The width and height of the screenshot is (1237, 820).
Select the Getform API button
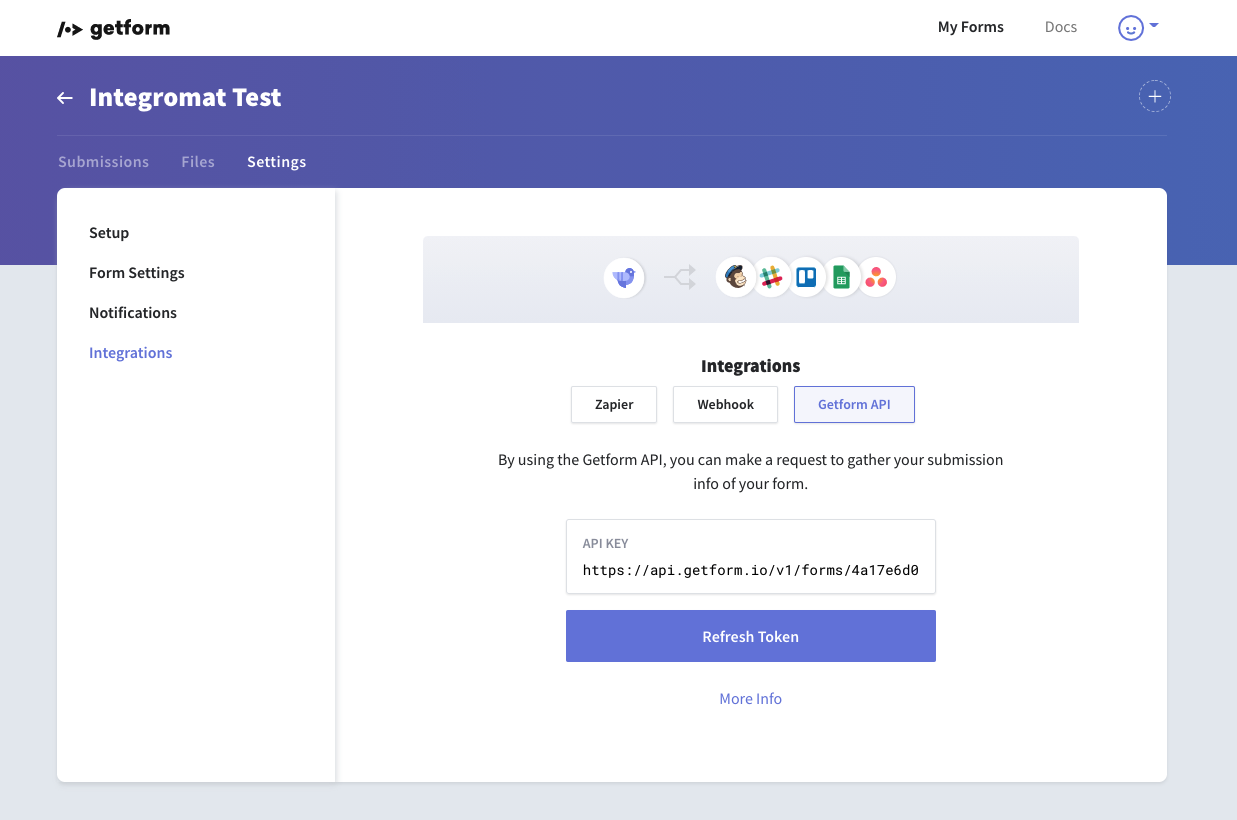(854, 404)
